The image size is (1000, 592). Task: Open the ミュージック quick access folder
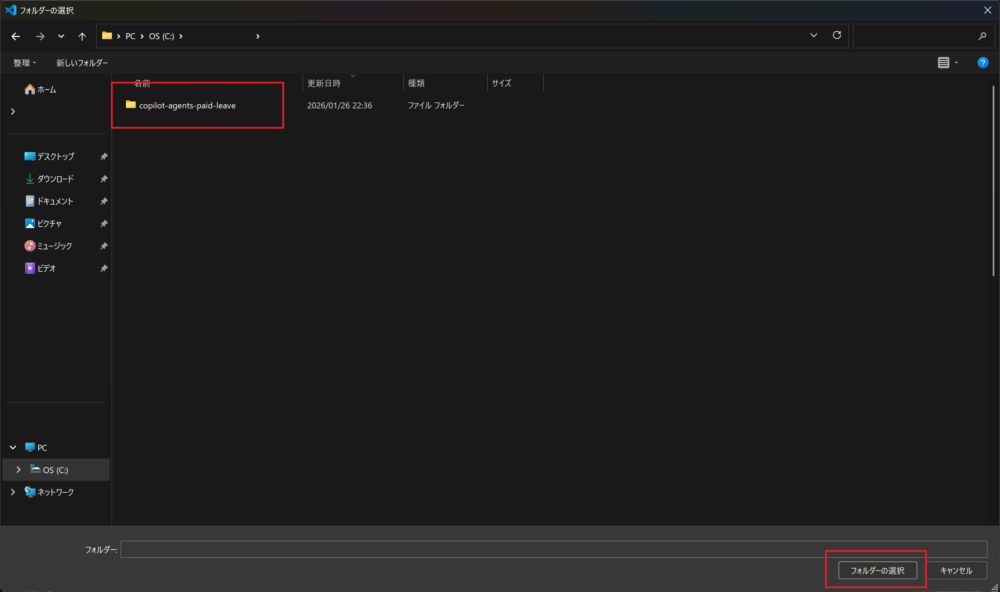[x=54, y=246]
